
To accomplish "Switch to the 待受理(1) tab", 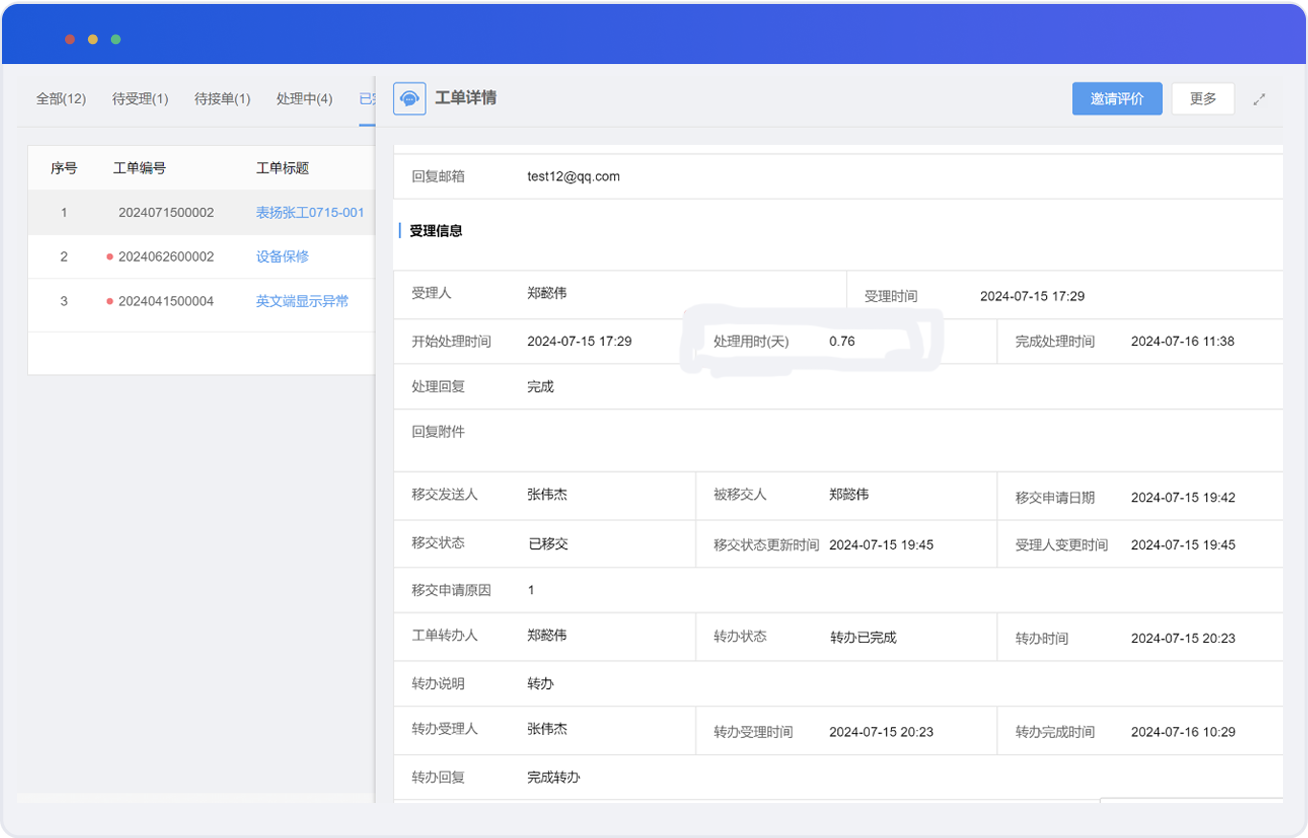I will pyautogui.click(x=140, y=98).
